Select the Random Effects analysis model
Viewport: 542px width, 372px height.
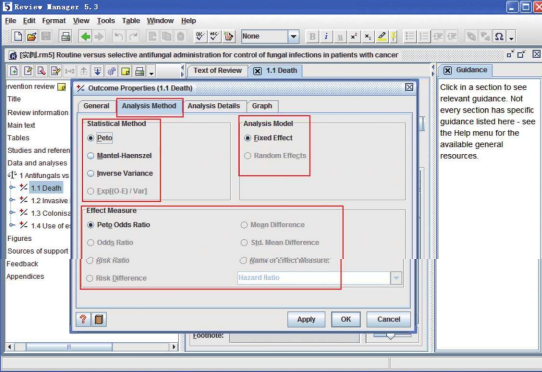tap(247, 156)
